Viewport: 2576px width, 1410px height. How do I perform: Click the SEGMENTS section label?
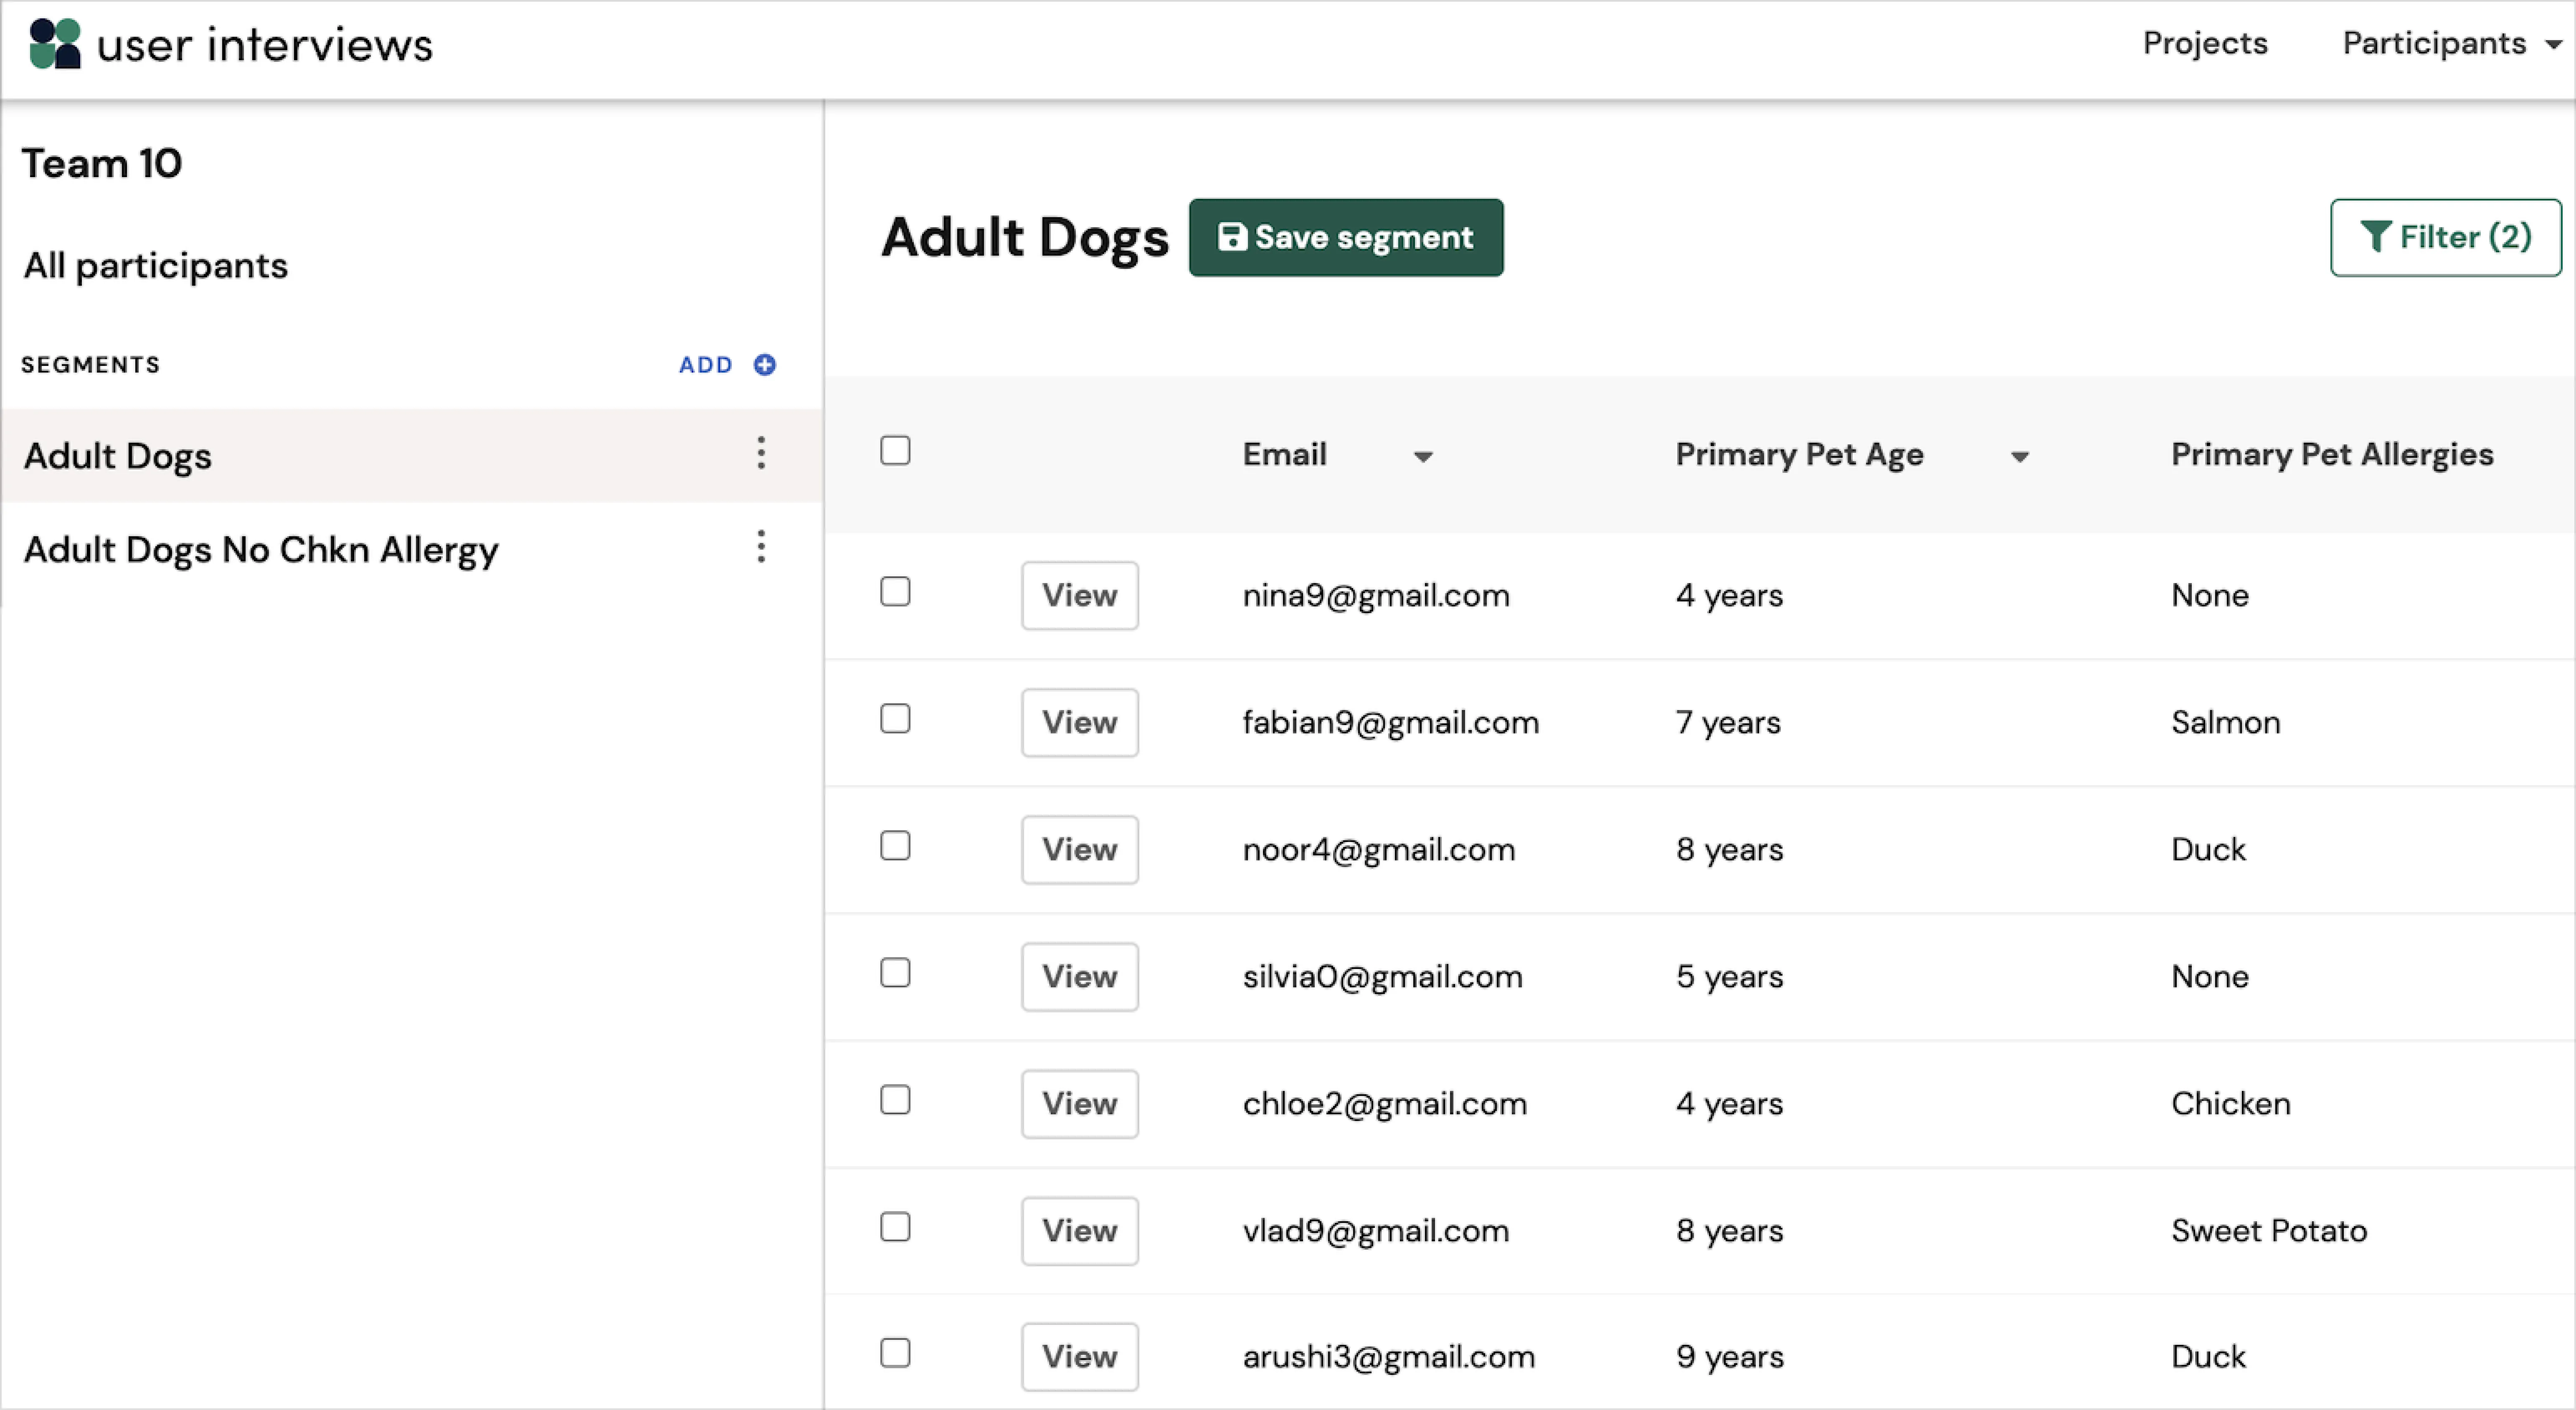(x=91, y=365)
